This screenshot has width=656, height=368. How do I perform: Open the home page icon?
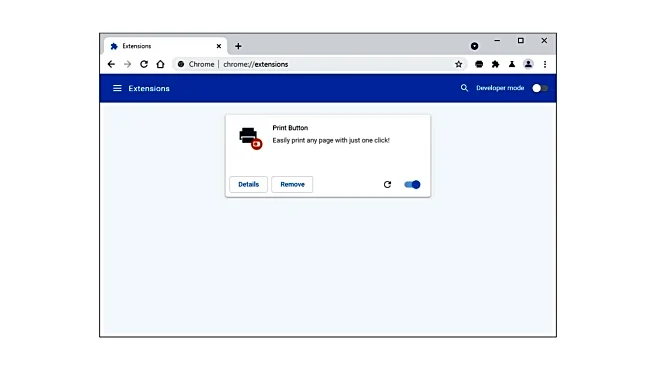pyautogui.click(x=160, y=64)
